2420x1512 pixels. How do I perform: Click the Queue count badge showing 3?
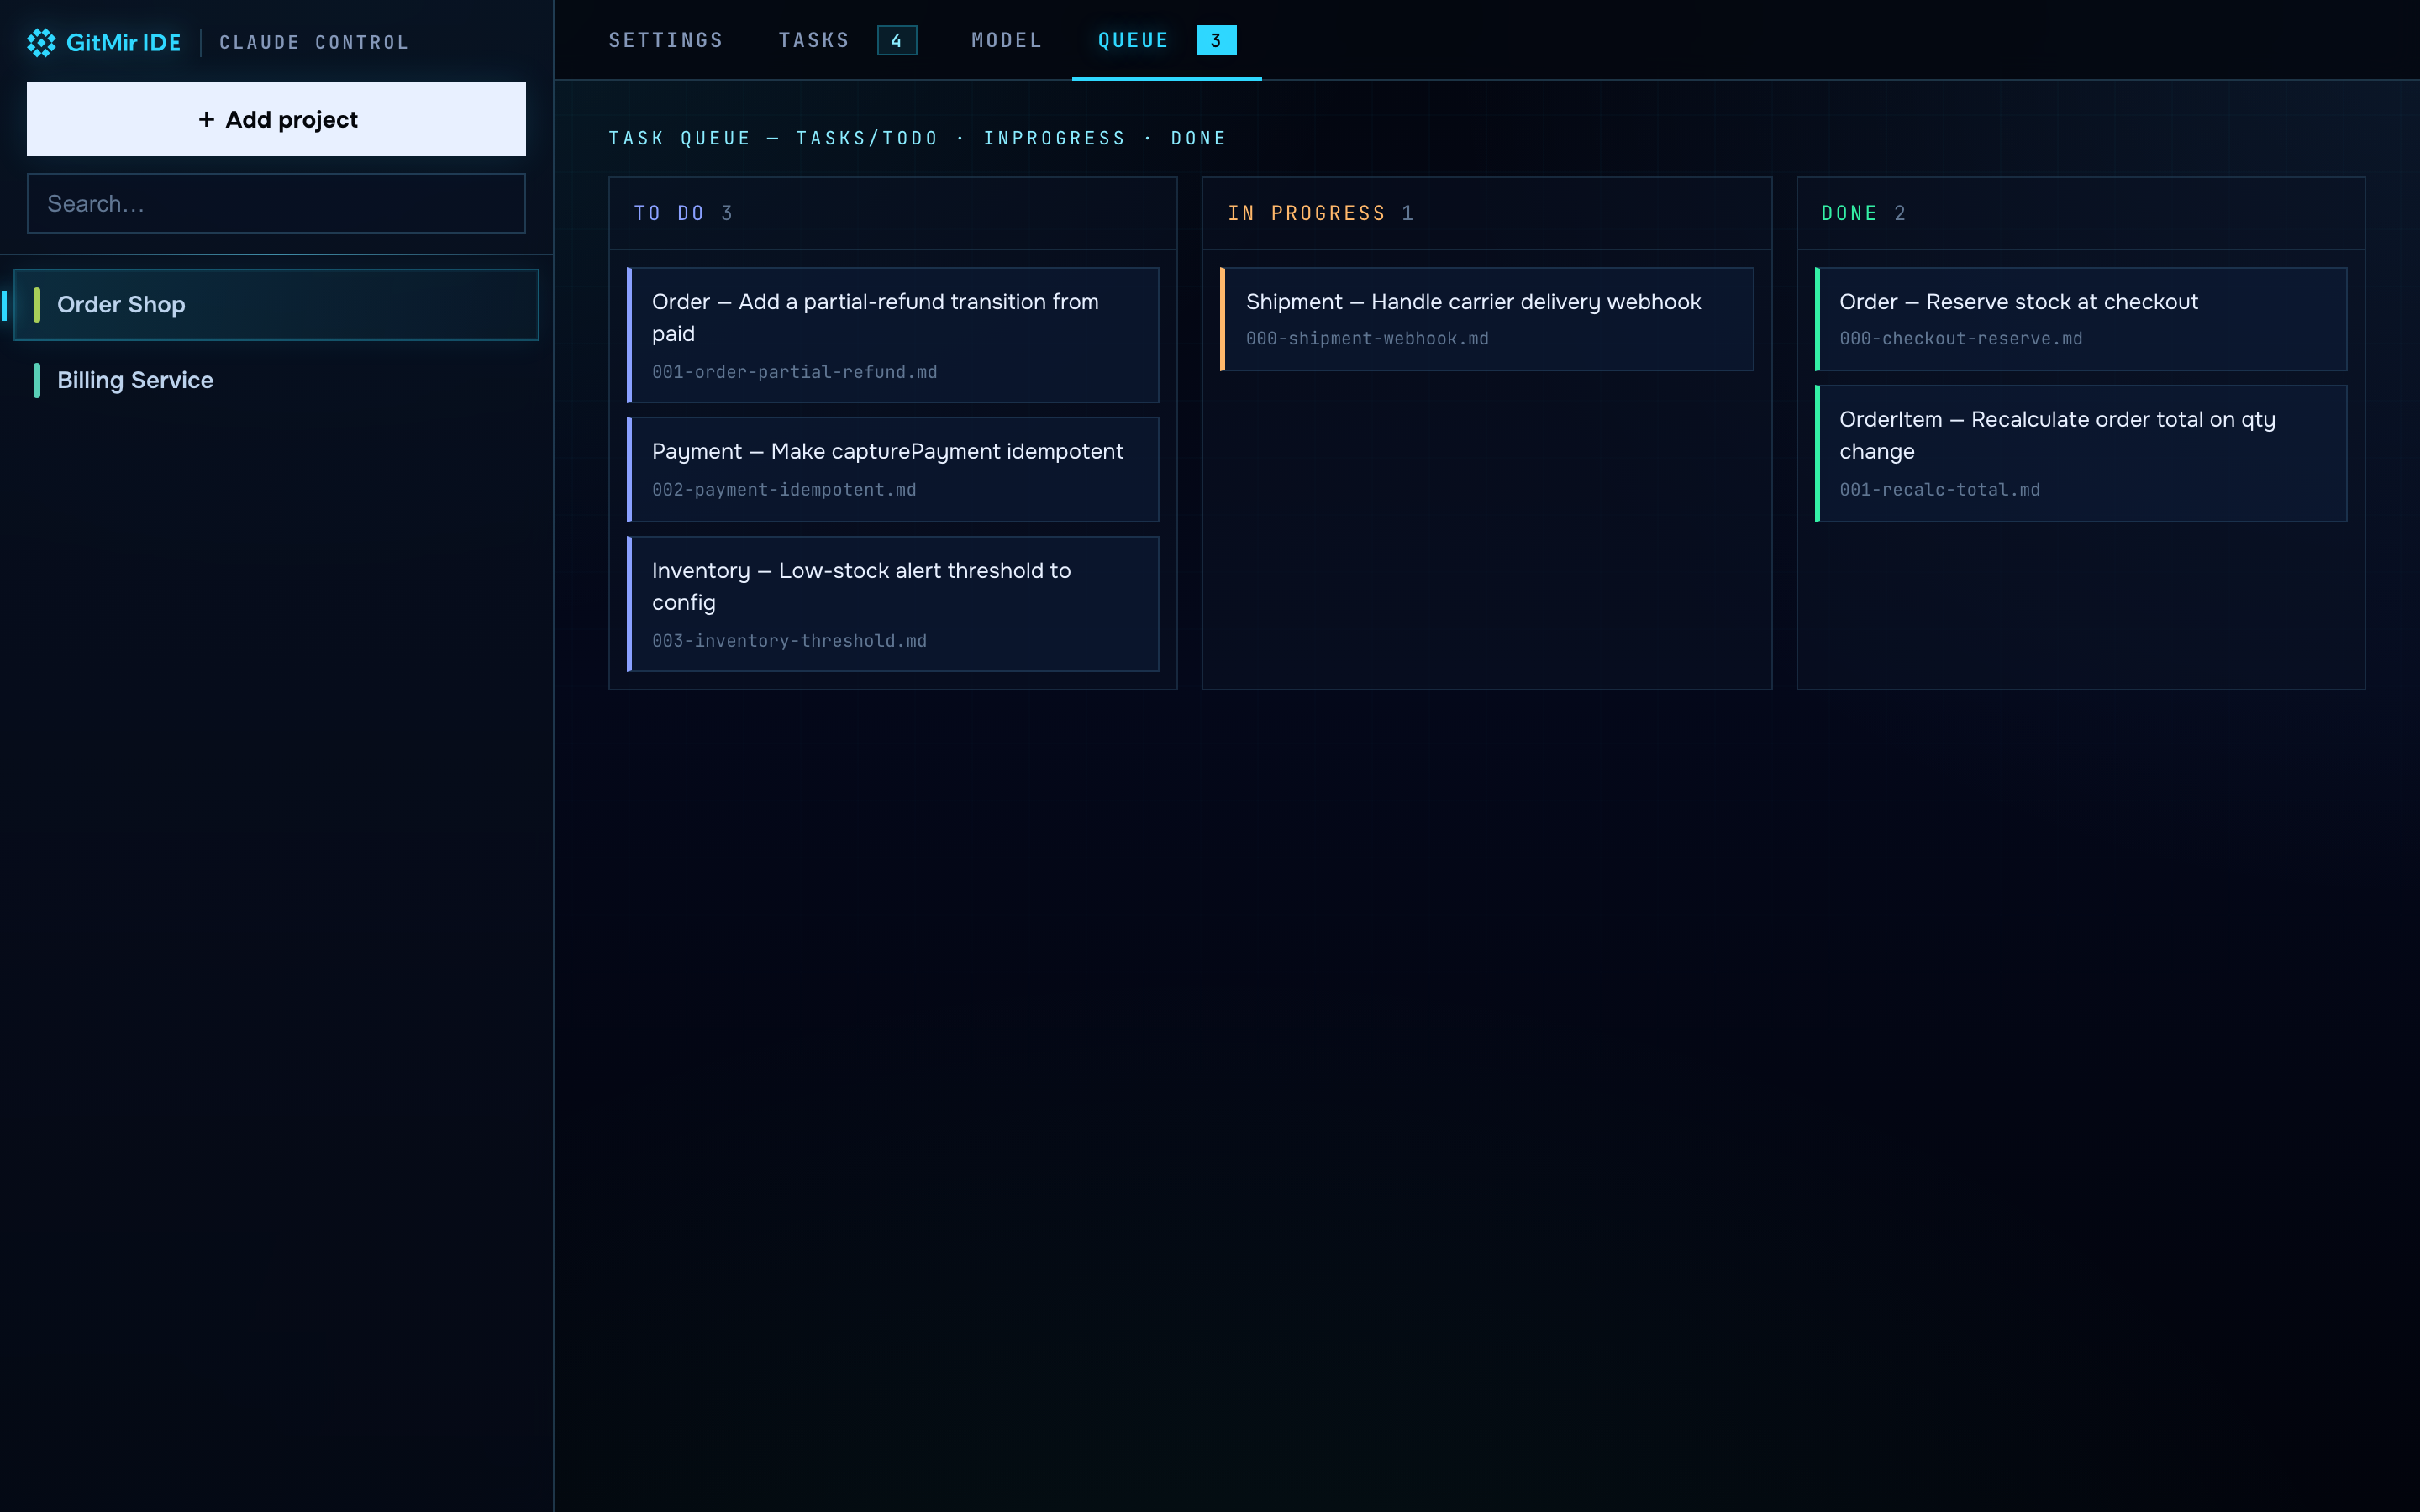click(1216, 40)
